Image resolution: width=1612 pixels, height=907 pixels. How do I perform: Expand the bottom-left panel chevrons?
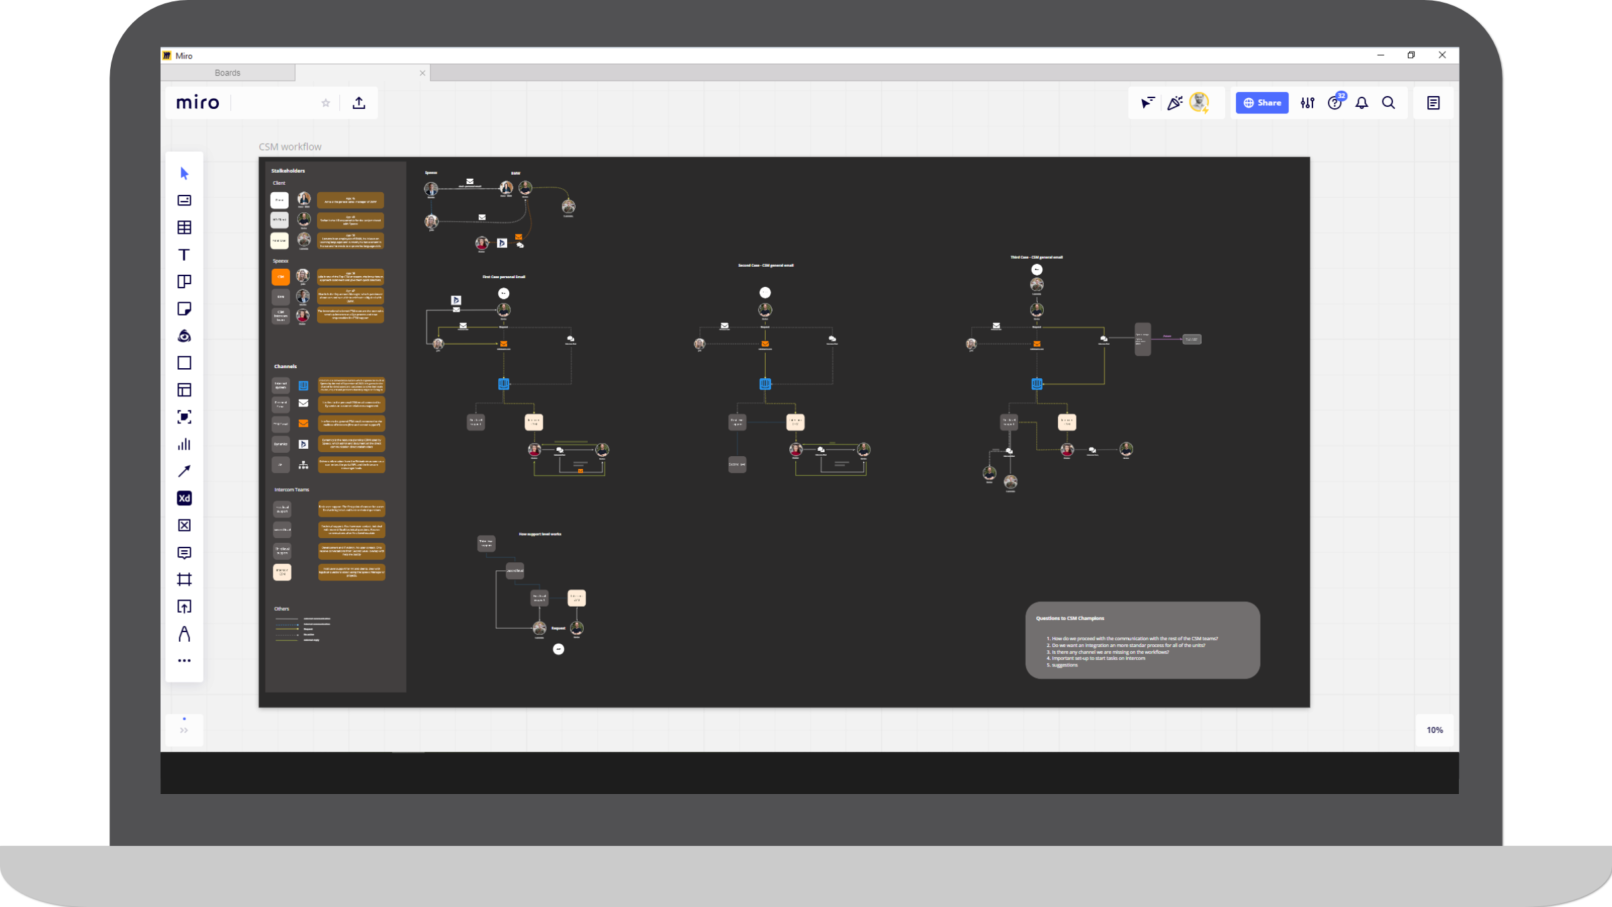(184, 731)
